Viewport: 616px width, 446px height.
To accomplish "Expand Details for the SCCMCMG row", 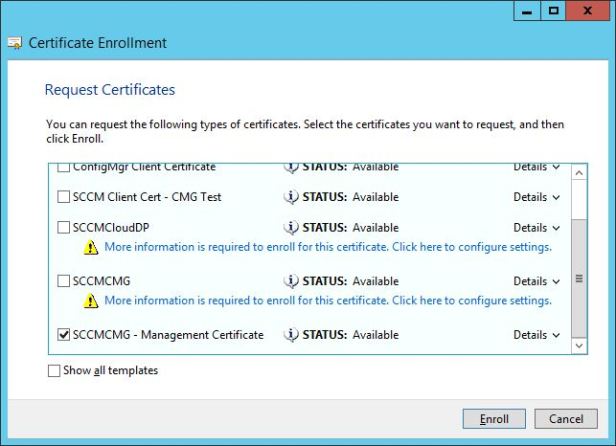I will tap(536, 281).
